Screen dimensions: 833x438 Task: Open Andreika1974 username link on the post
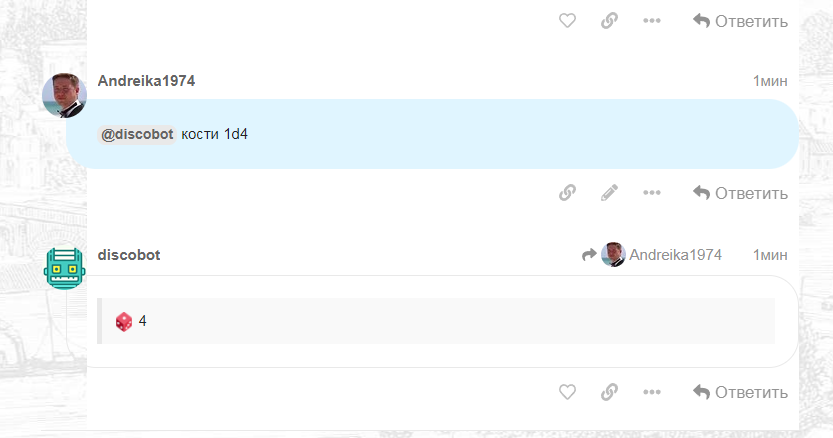[146, 81]
